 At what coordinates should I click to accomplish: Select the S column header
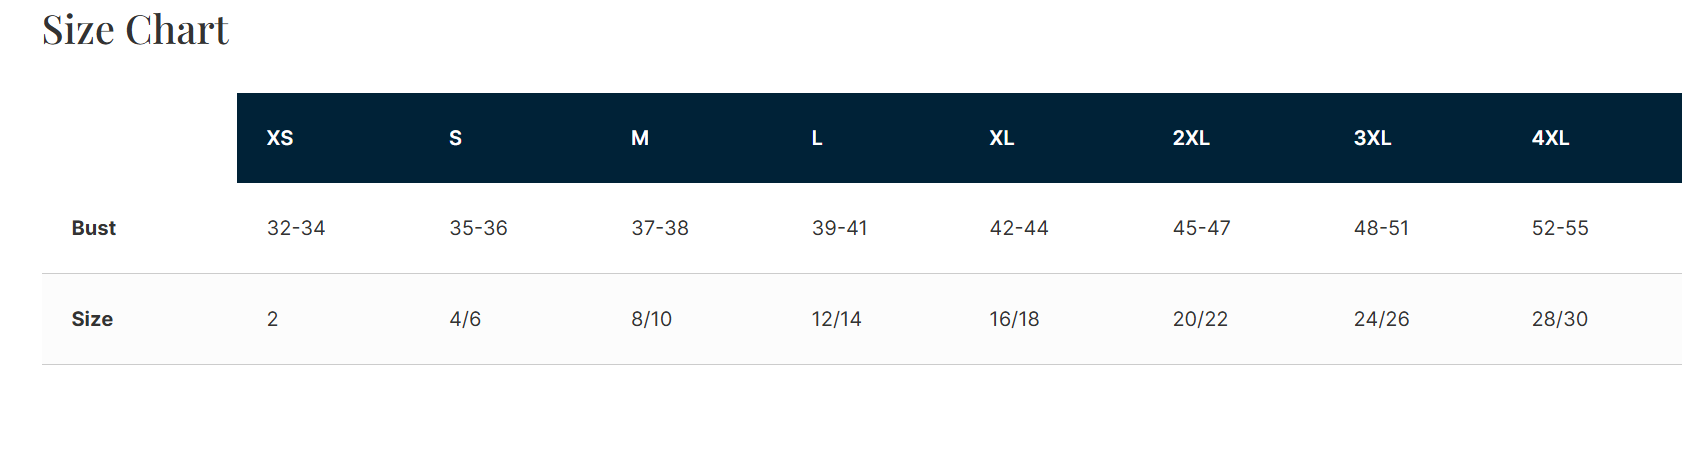coord(456,138)
